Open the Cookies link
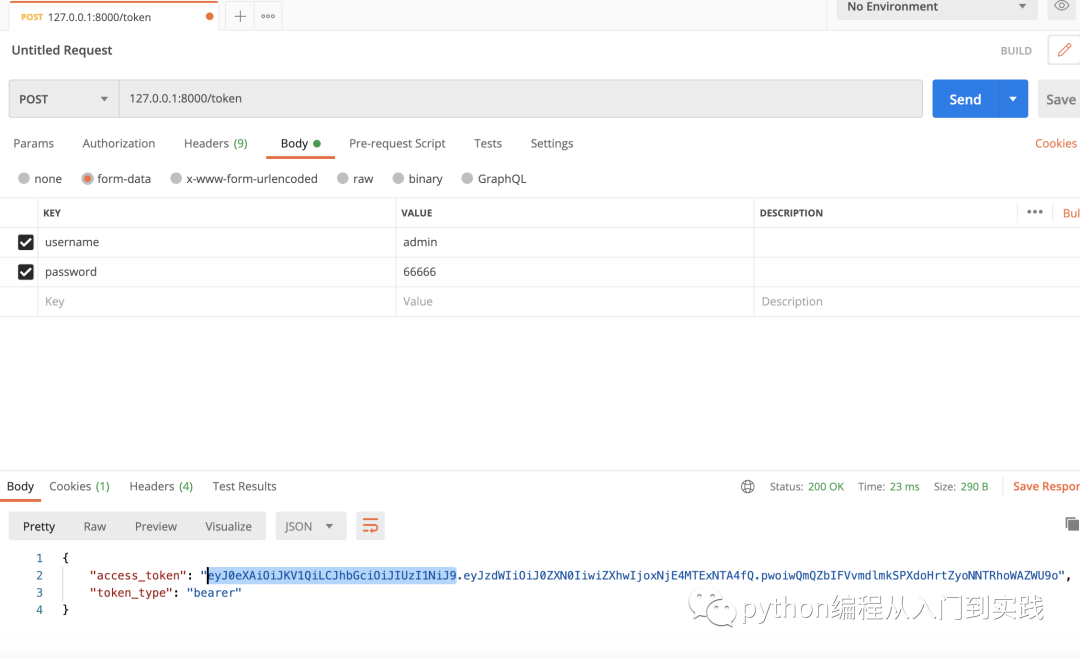 [1055, 143]
